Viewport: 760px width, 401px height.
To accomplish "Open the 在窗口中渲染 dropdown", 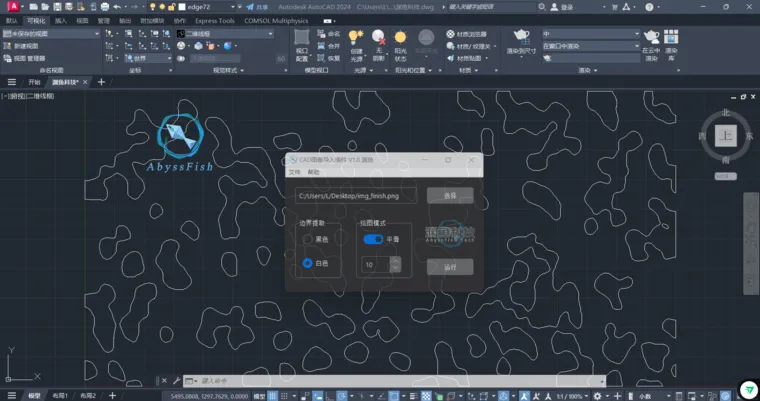I will click(x=591, y=46).
